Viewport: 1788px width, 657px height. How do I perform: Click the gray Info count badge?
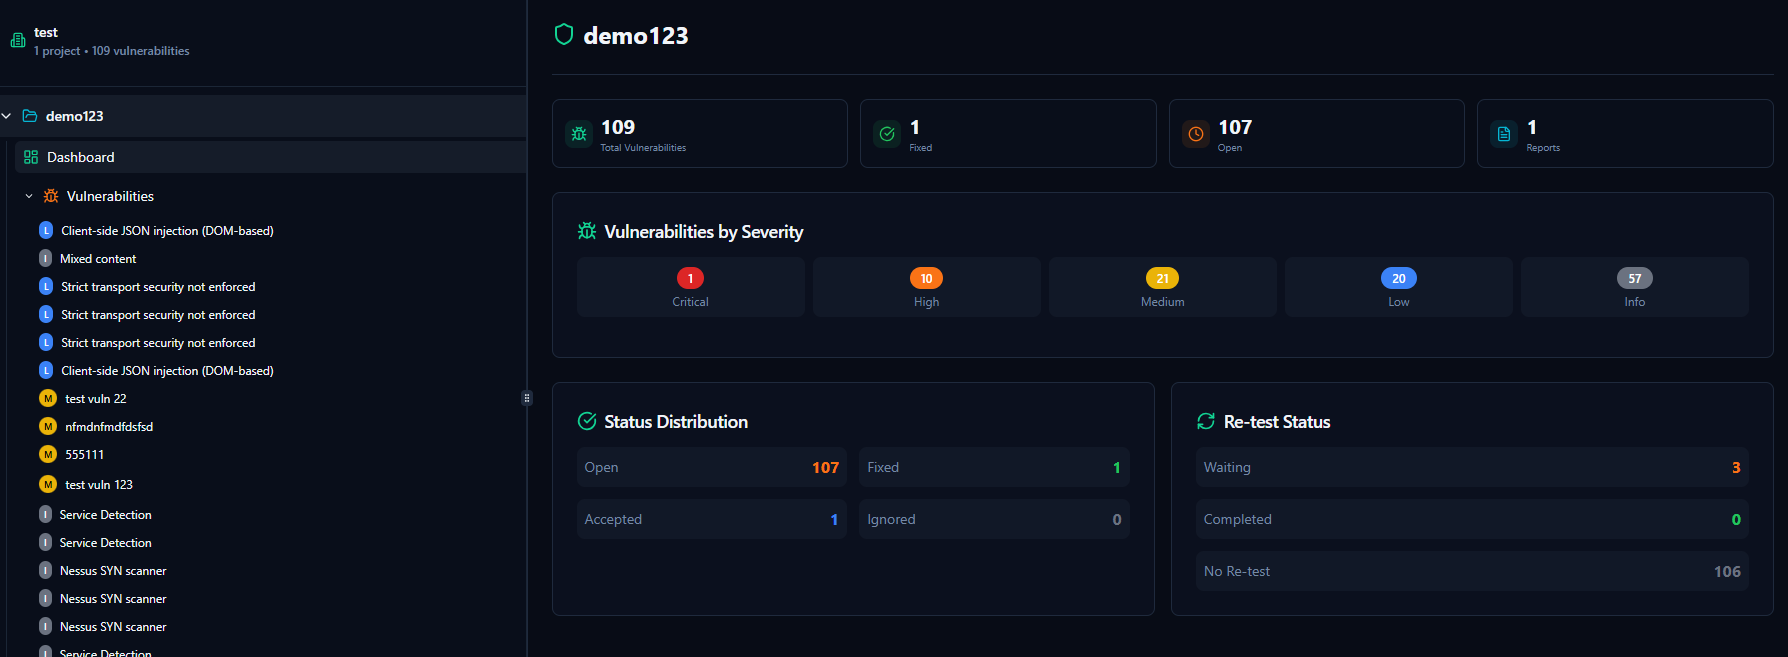tap(1634, 278)
